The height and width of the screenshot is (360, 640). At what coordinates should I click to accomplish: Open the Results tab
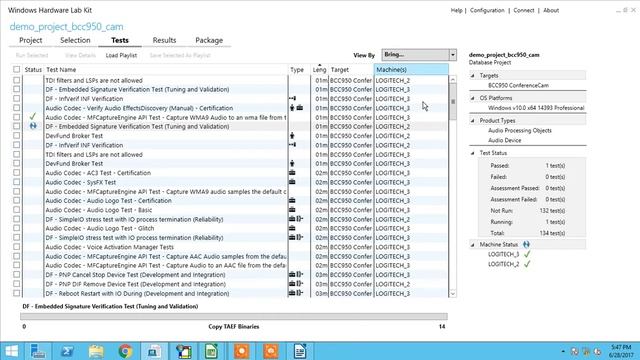pyautogui.click(x=164, y=40)
